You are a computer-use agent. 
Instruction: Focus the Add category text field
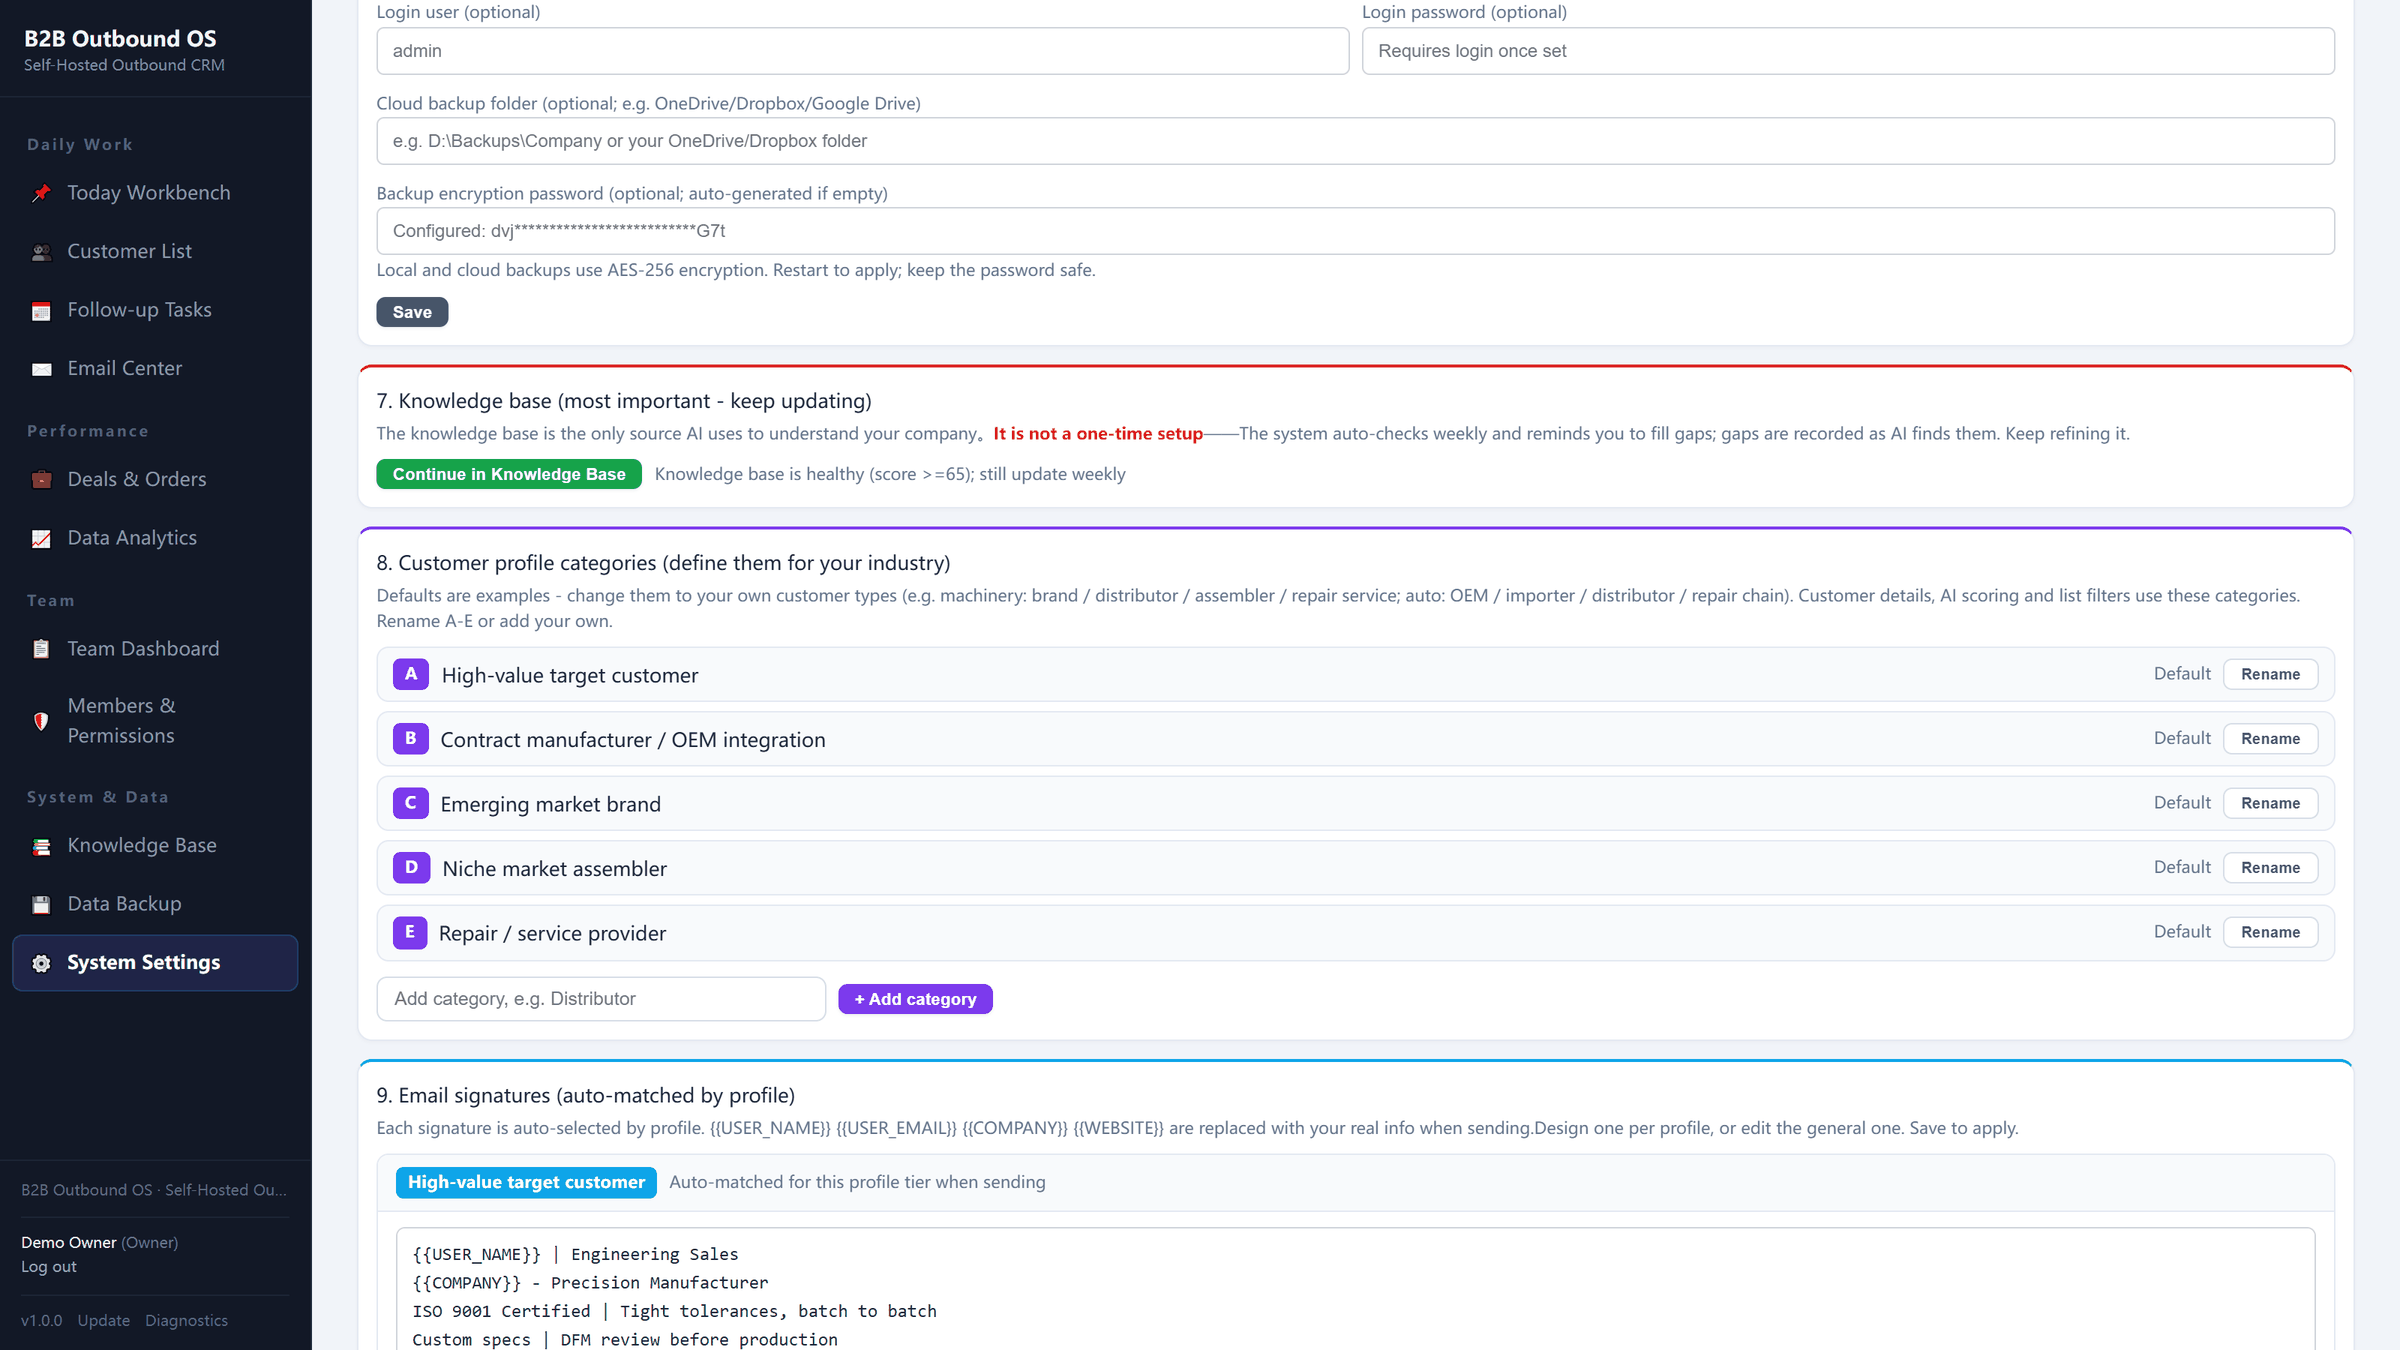click(x=601, y=999)
